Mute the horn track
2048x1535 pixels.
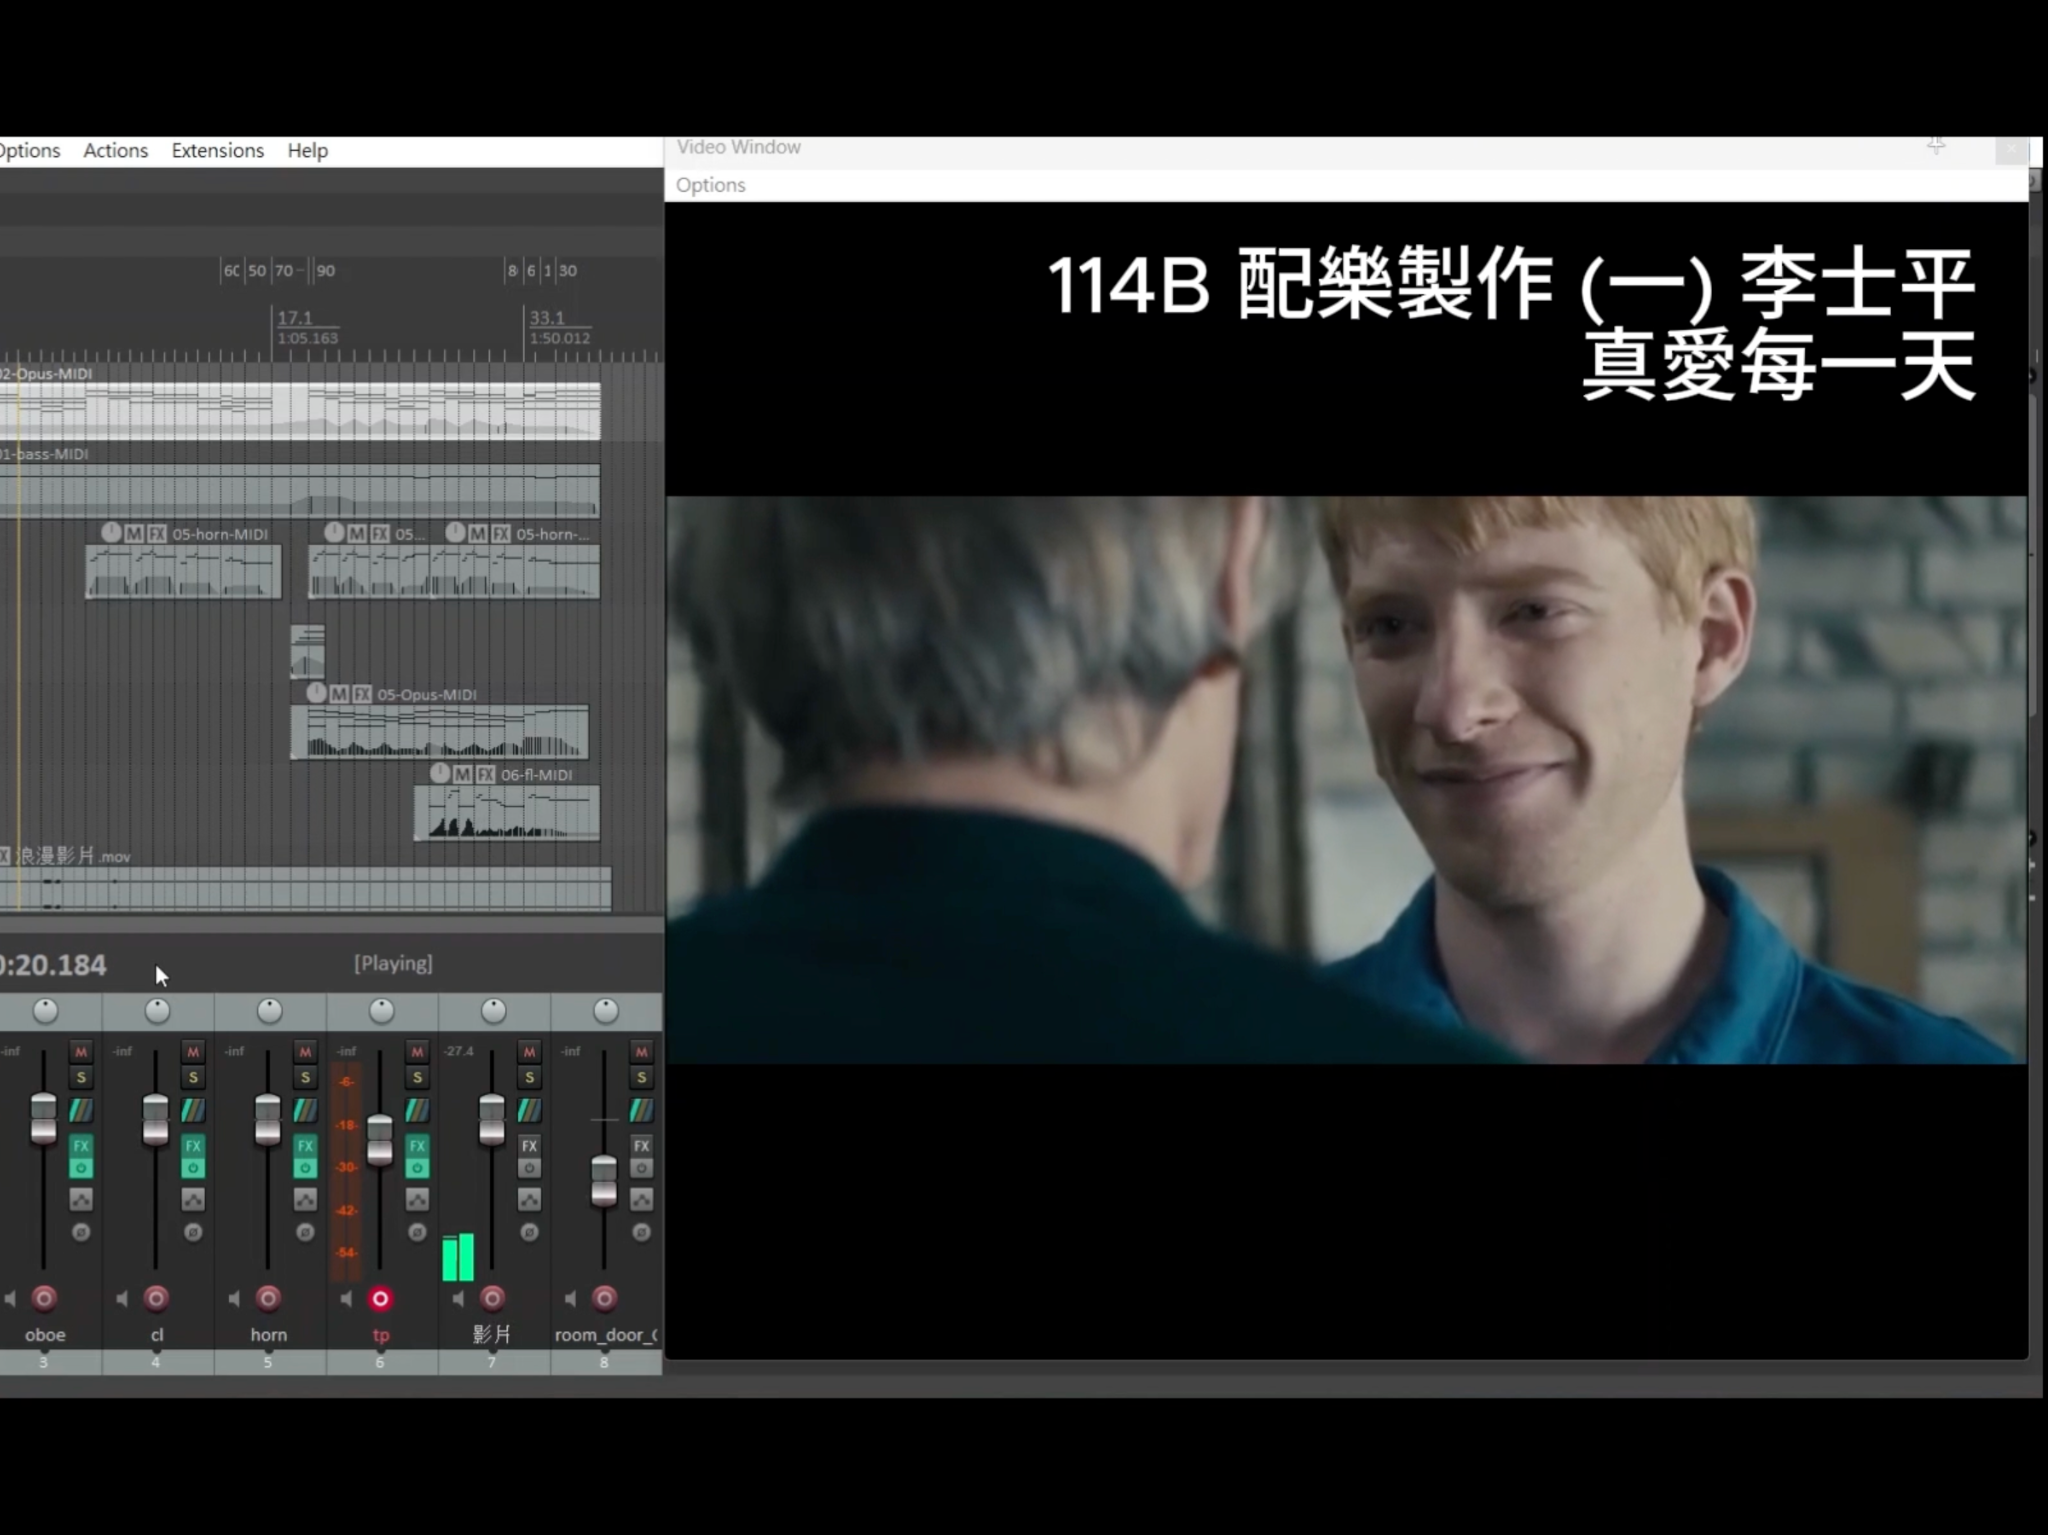(305, 1052)
